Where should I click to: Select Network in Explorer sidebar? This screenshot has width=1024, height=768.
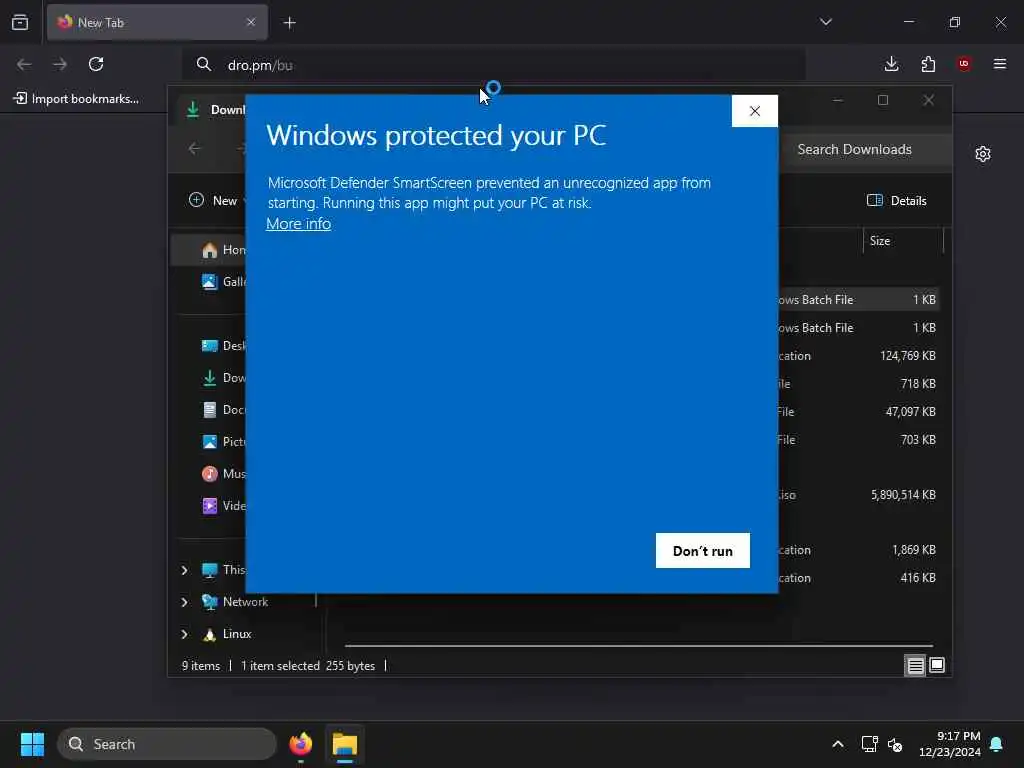tap(245, 602)
